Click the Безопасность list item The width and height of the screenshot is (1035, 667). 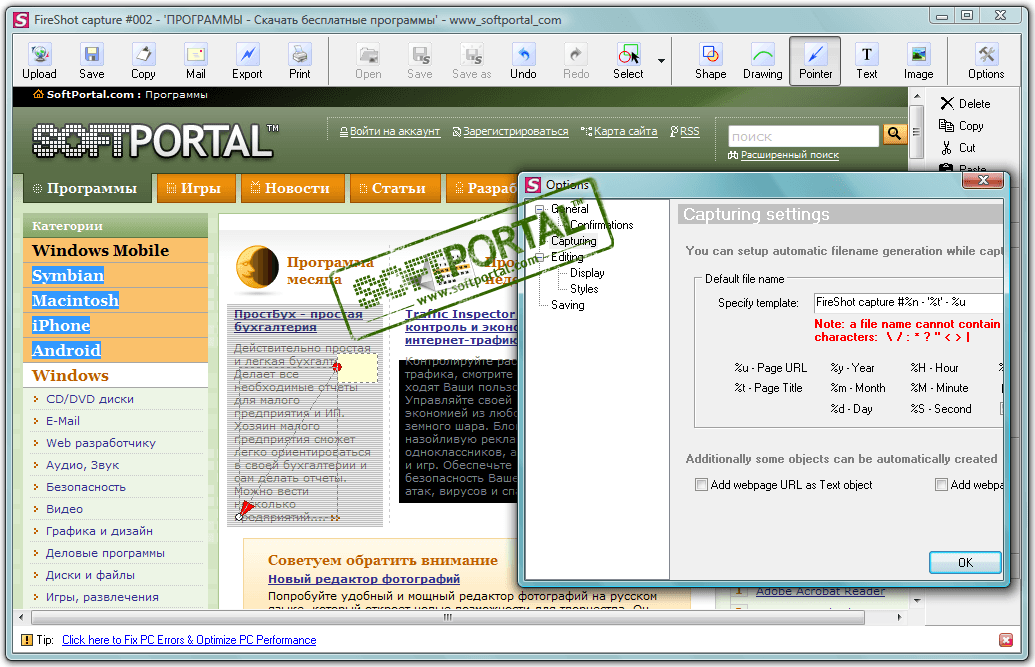86,487
